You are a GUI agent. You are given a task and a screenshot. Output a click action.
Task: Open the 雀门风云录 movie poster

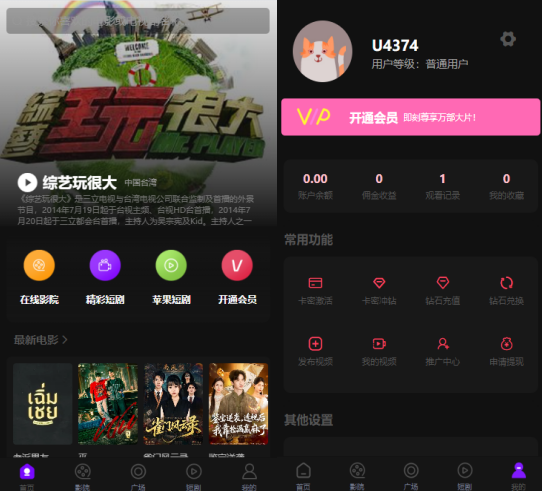pos(173,404)
